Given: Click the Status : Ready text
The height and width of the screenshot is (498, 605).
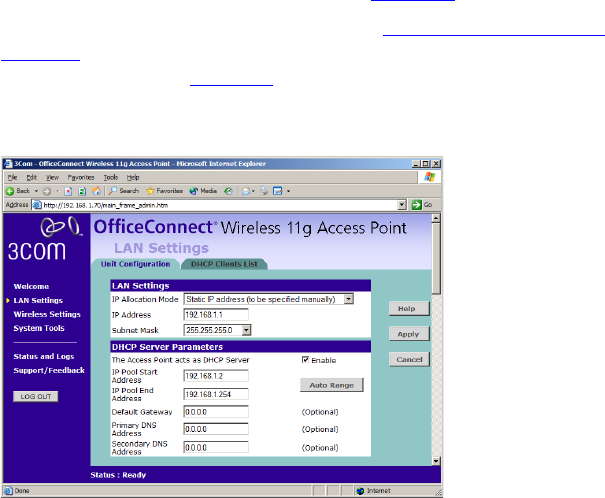Looking at the screenshot, I should (118, 475).
